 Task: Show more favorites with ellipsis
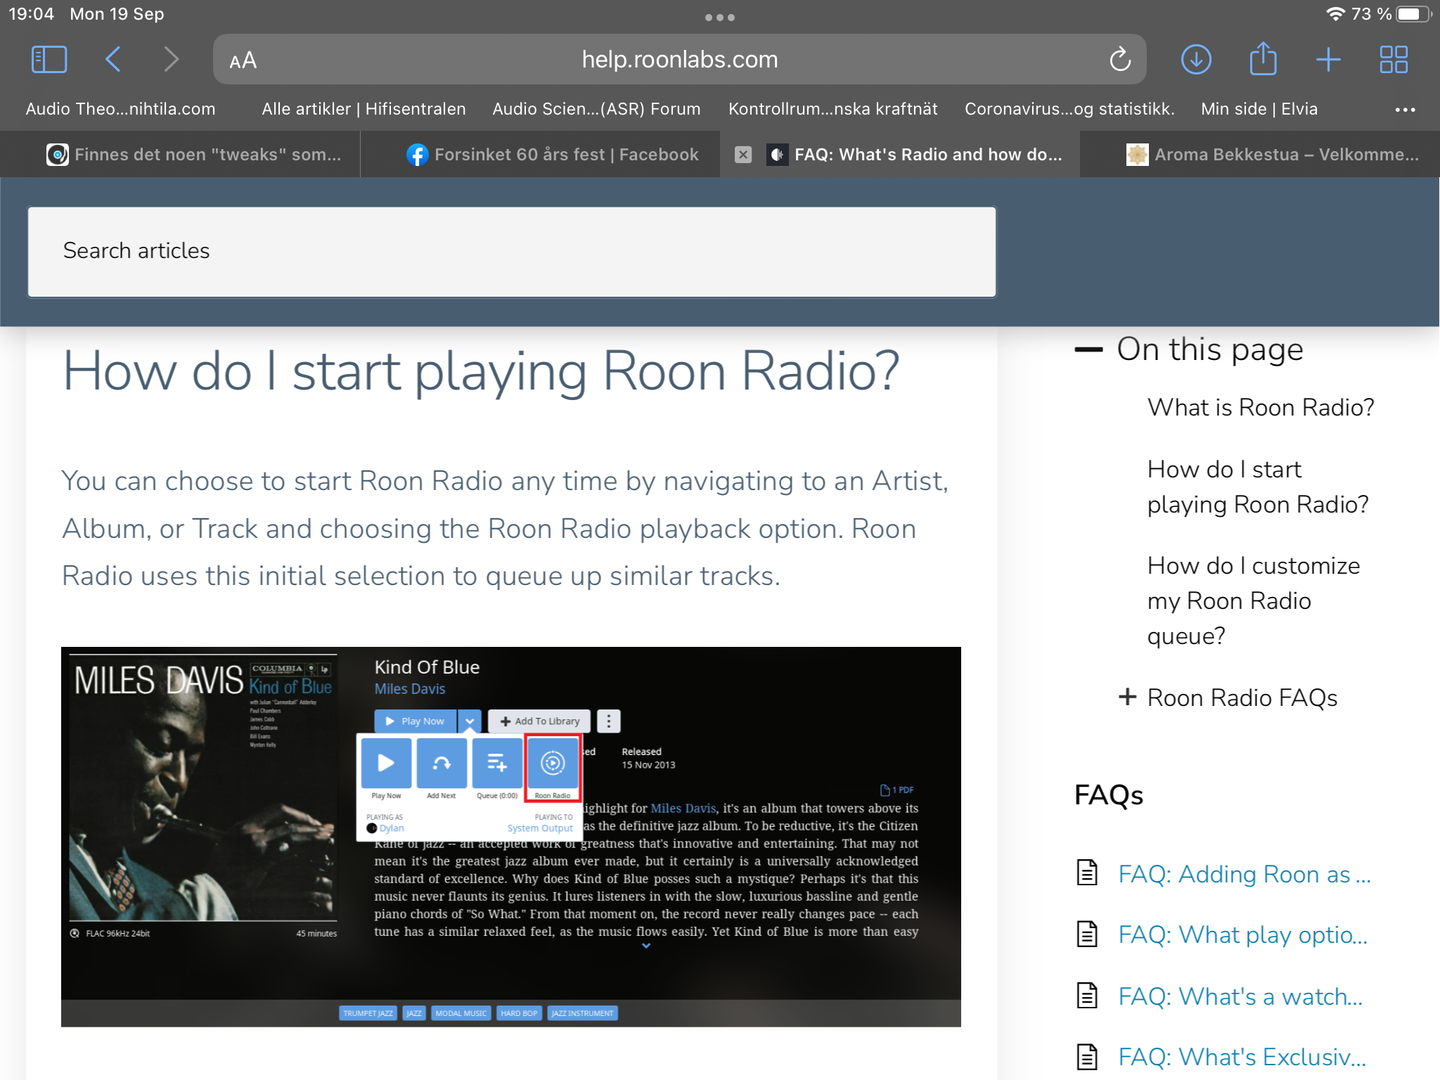coord(1405,109)
